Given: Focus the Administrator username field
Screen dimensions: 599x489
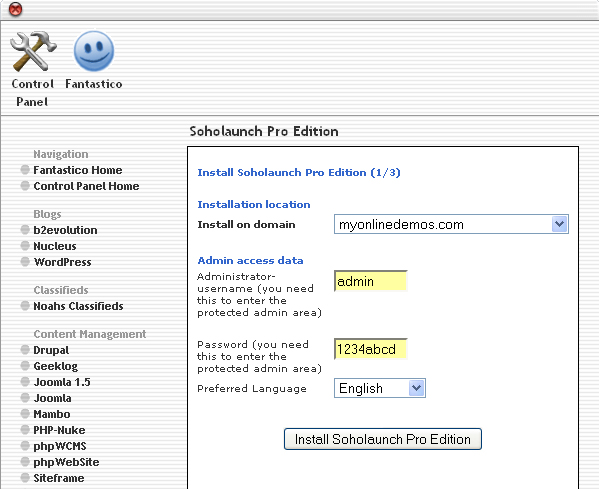Looking at the screenshot, I should [371, 281].
